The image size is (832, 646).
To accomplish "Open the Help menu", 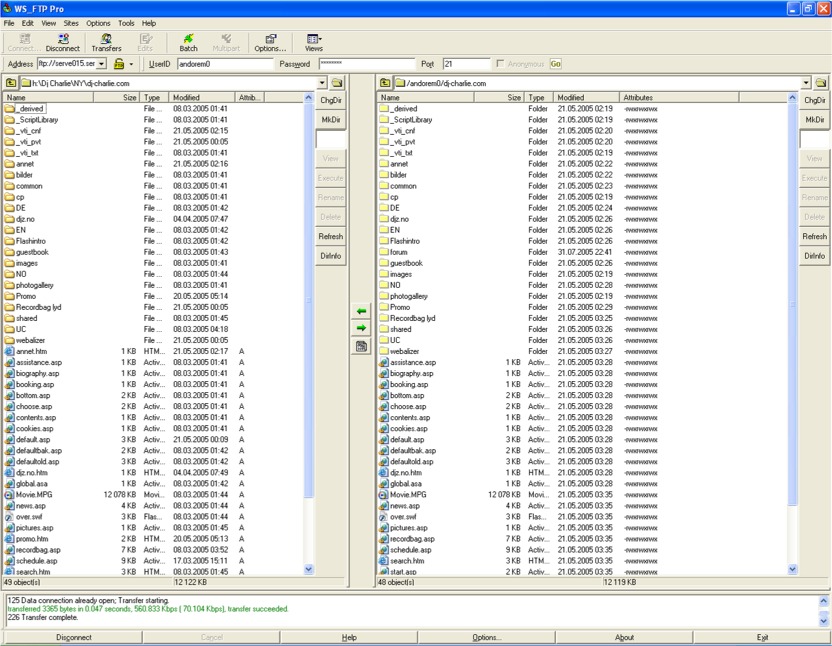I will click(149, 23).
